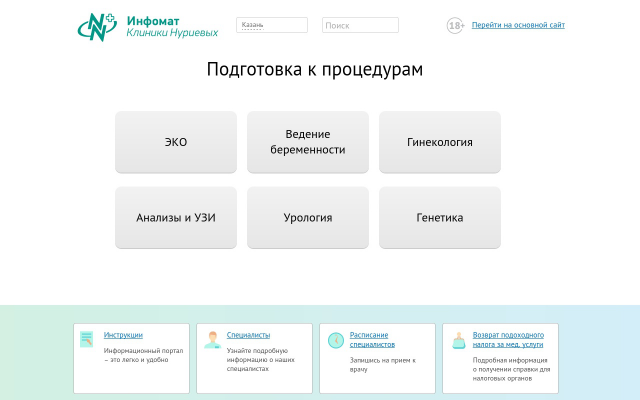Click Инфомат Клиники Нуриевых title text
The width and height of the screenshot is (640, 400).
click(x=172, y=27)
